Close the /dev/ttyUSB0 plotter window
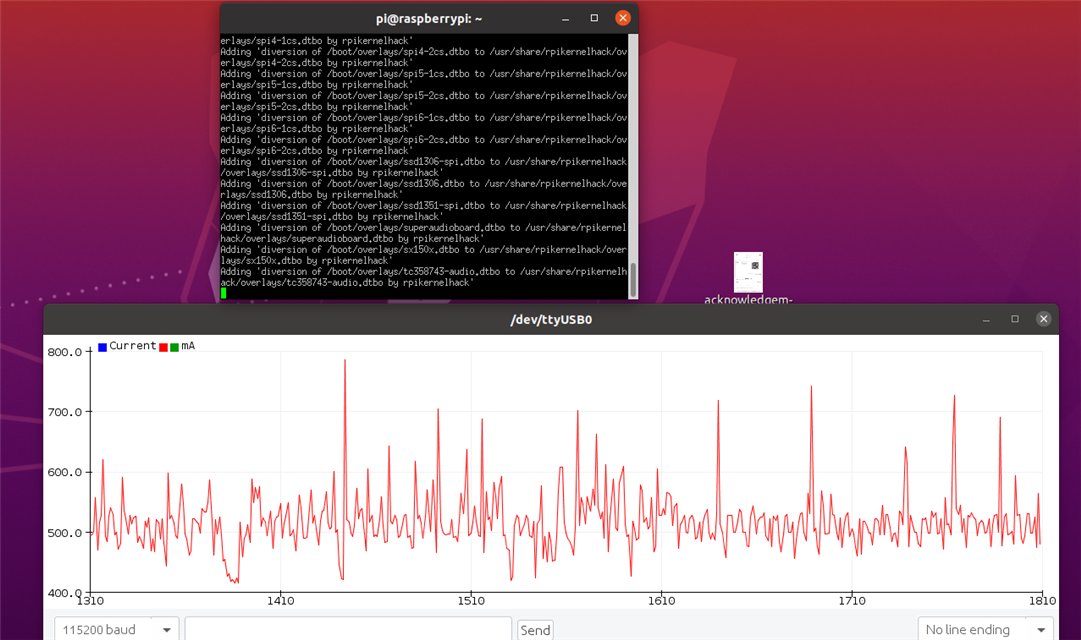This screenshot has width=1081, height=640. (1043, 319)
